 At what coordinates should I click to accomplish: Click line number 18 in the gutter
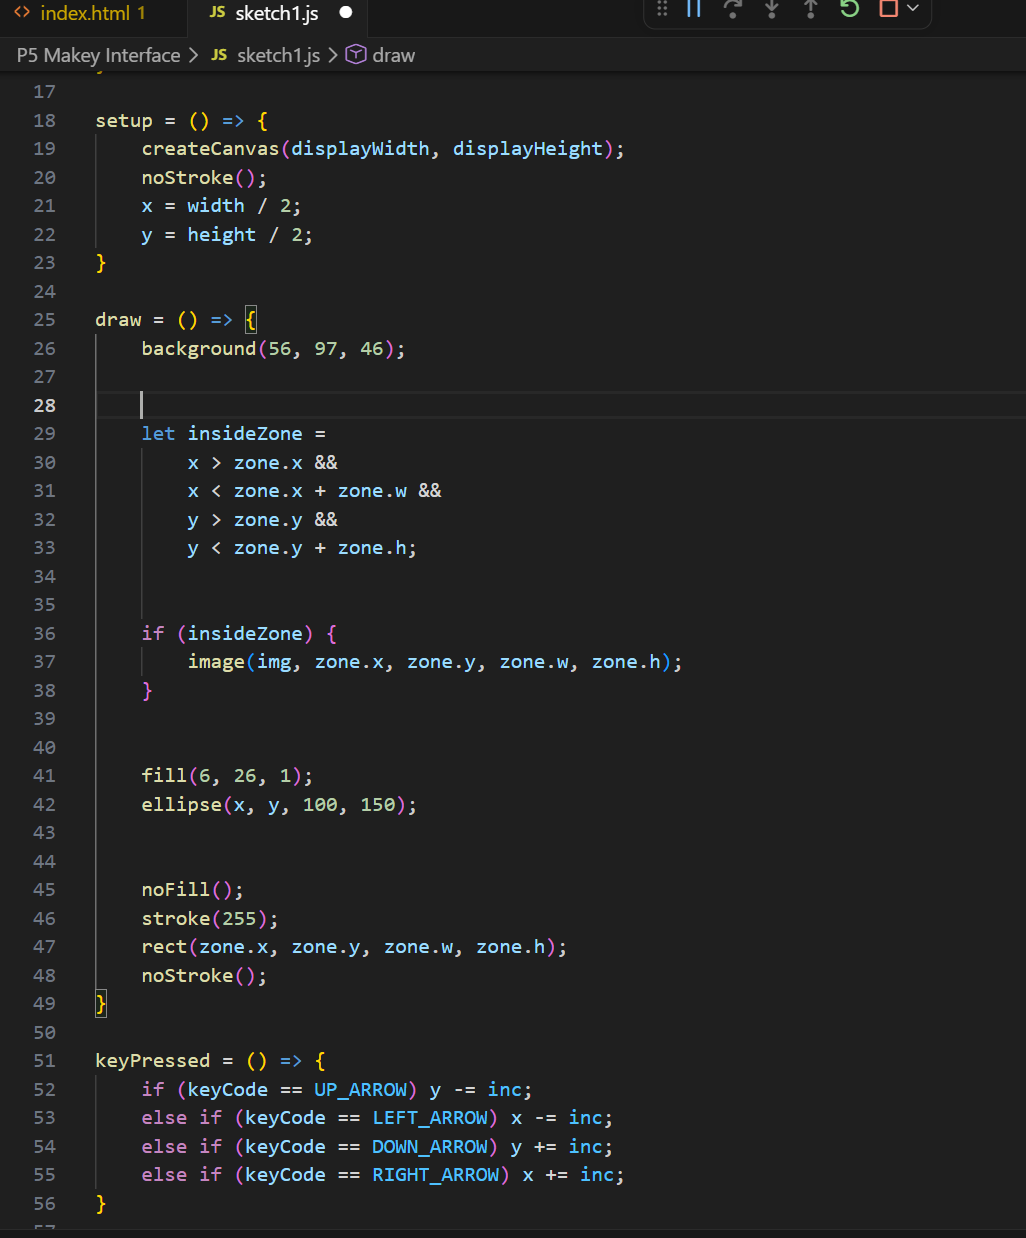click(44, 120)
